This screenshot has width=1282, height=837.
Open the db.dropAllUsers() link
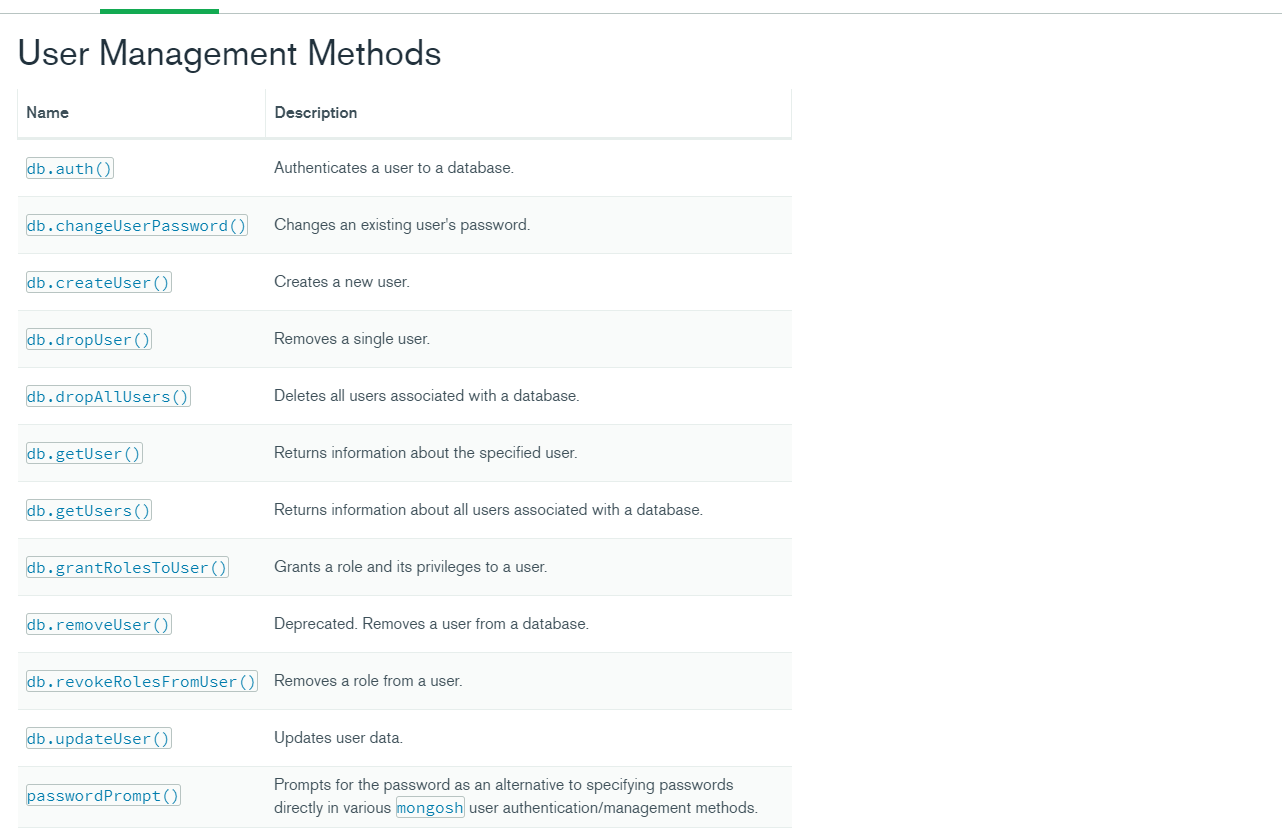(x=108, y=397)
